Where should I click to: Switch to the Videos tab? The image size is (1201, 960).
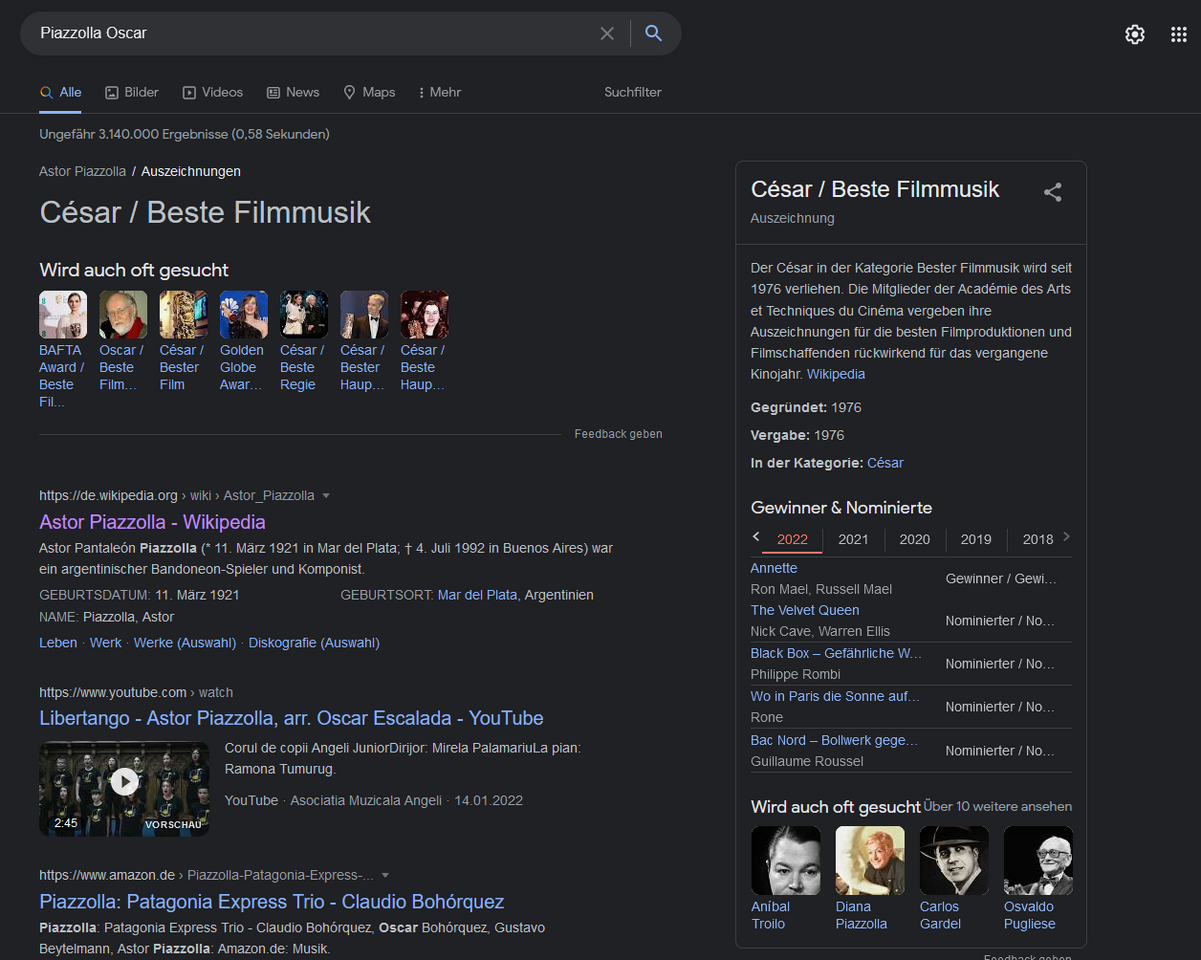[213, 92]
